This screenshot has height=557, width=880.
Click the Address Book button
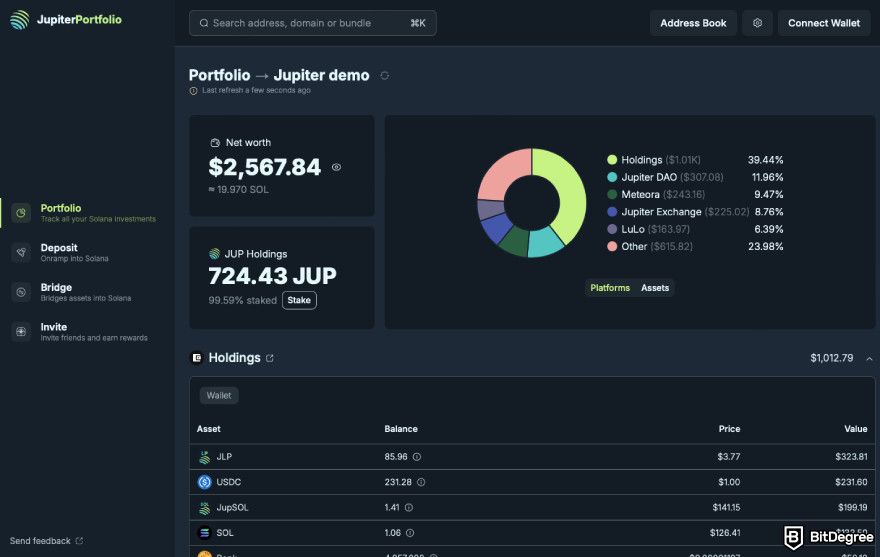(693, 23)
